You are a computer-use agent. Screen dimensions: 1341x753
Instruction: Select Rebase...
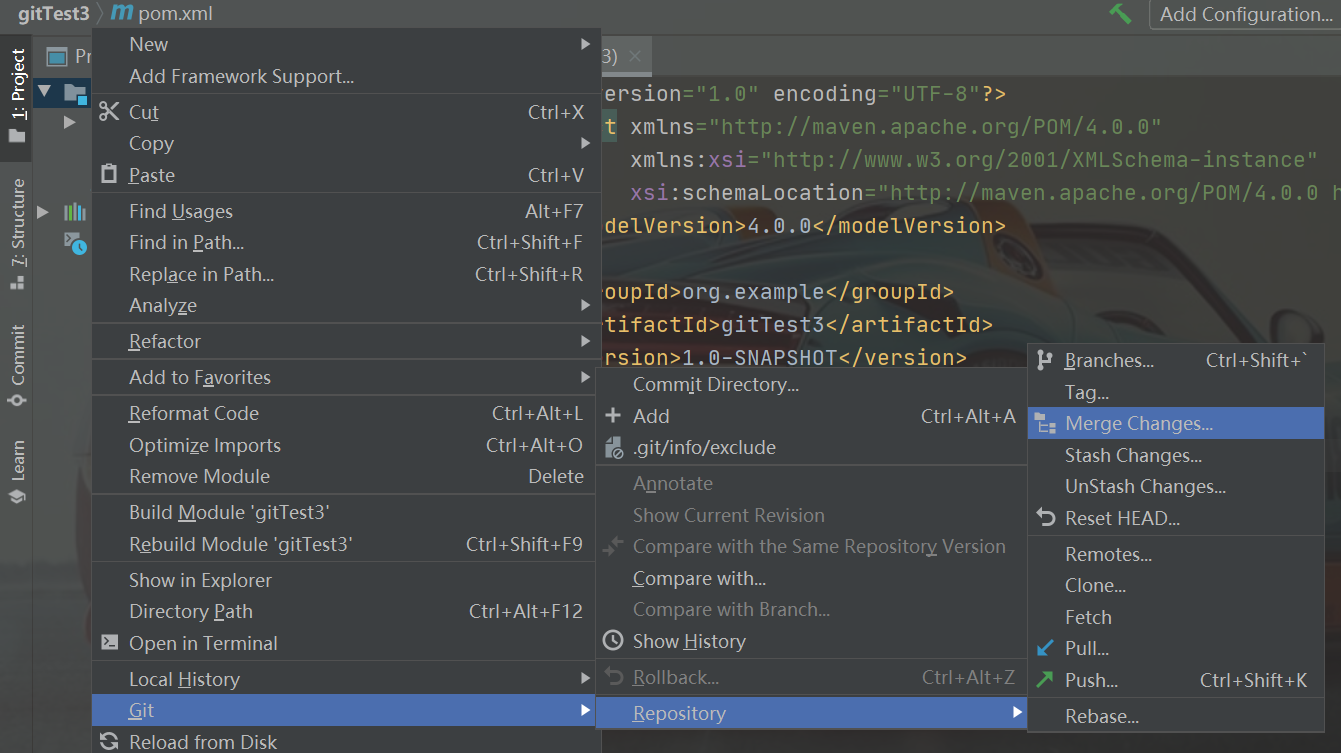(x=1176, y=716)
